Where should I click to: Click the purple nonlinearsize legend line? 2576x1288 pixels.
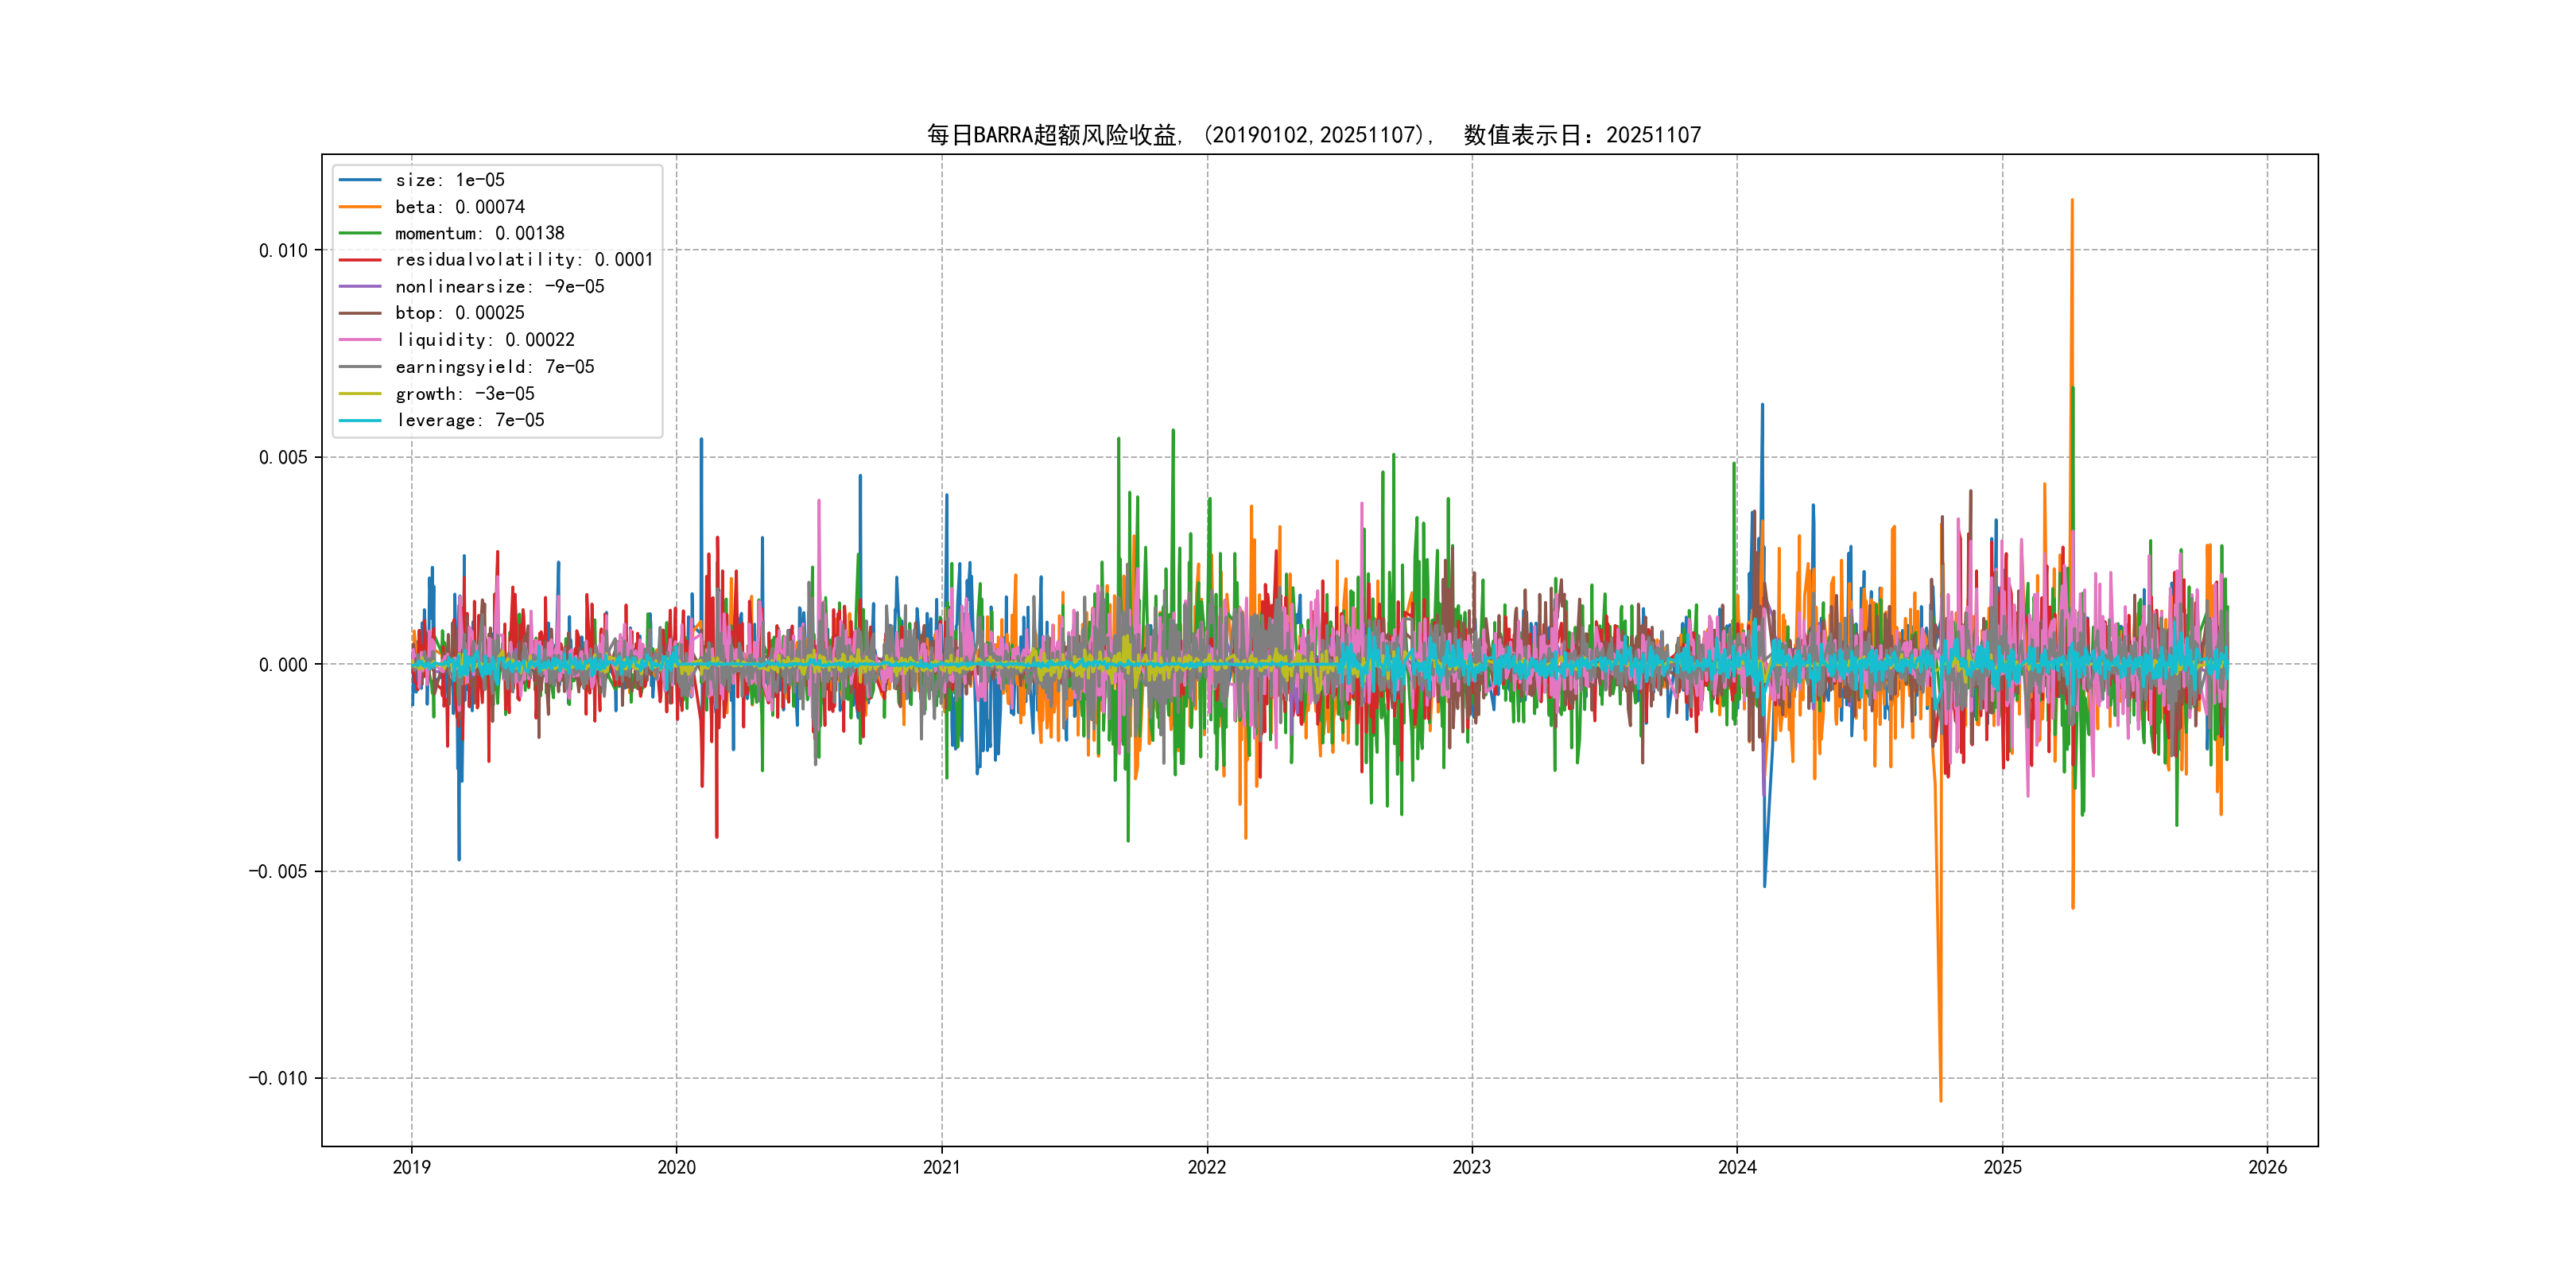click(360, 287)
